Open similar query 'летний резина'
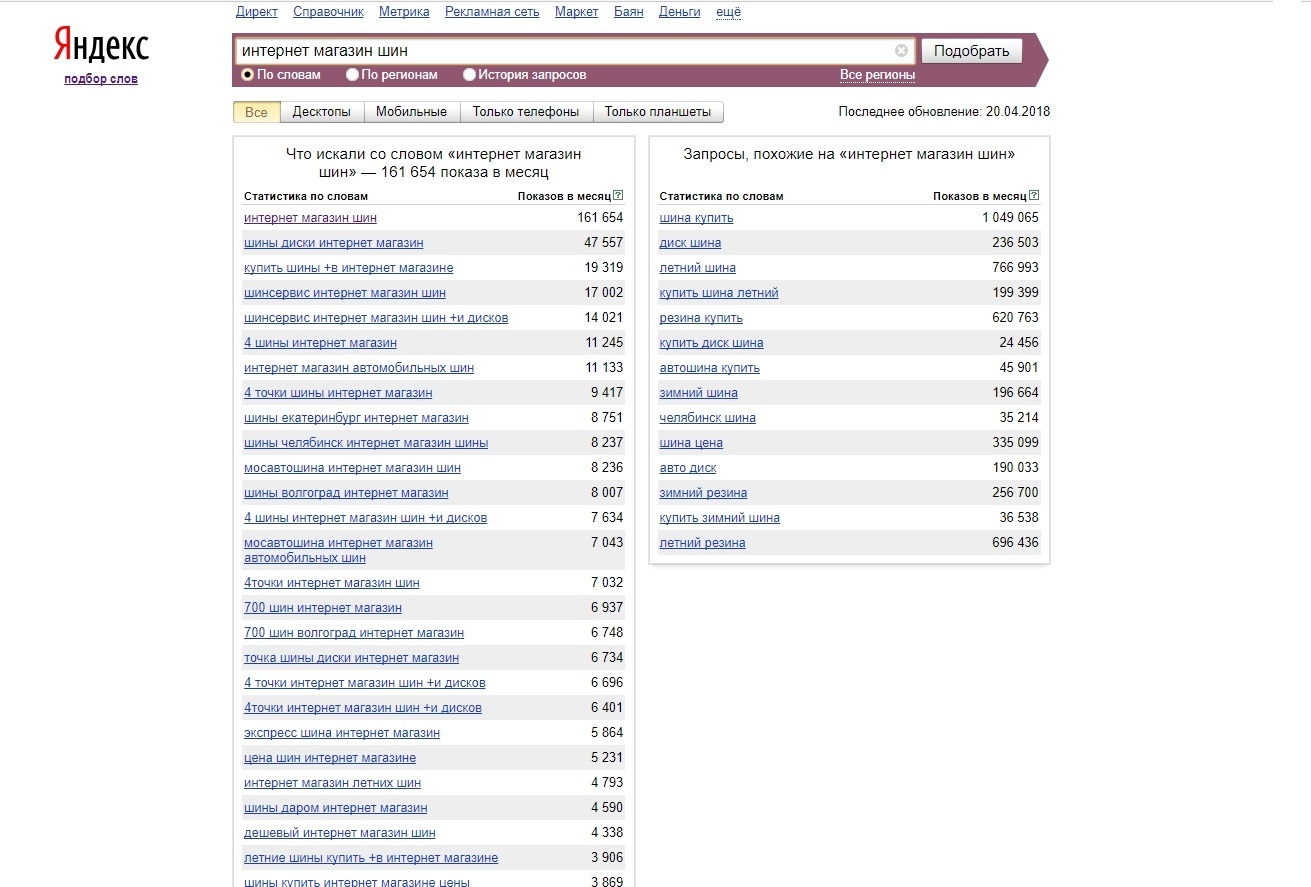The height and width of the screenshot is (887, 1311). (x=702, y=543)
